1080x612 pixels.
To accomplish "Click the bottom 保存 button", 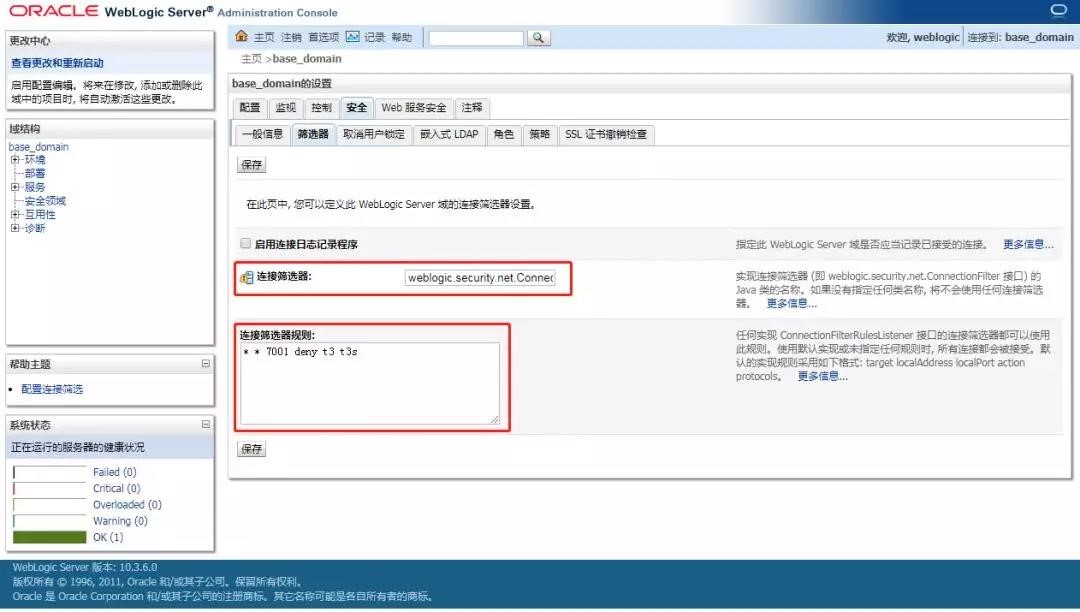I will [x=251, y=449].
